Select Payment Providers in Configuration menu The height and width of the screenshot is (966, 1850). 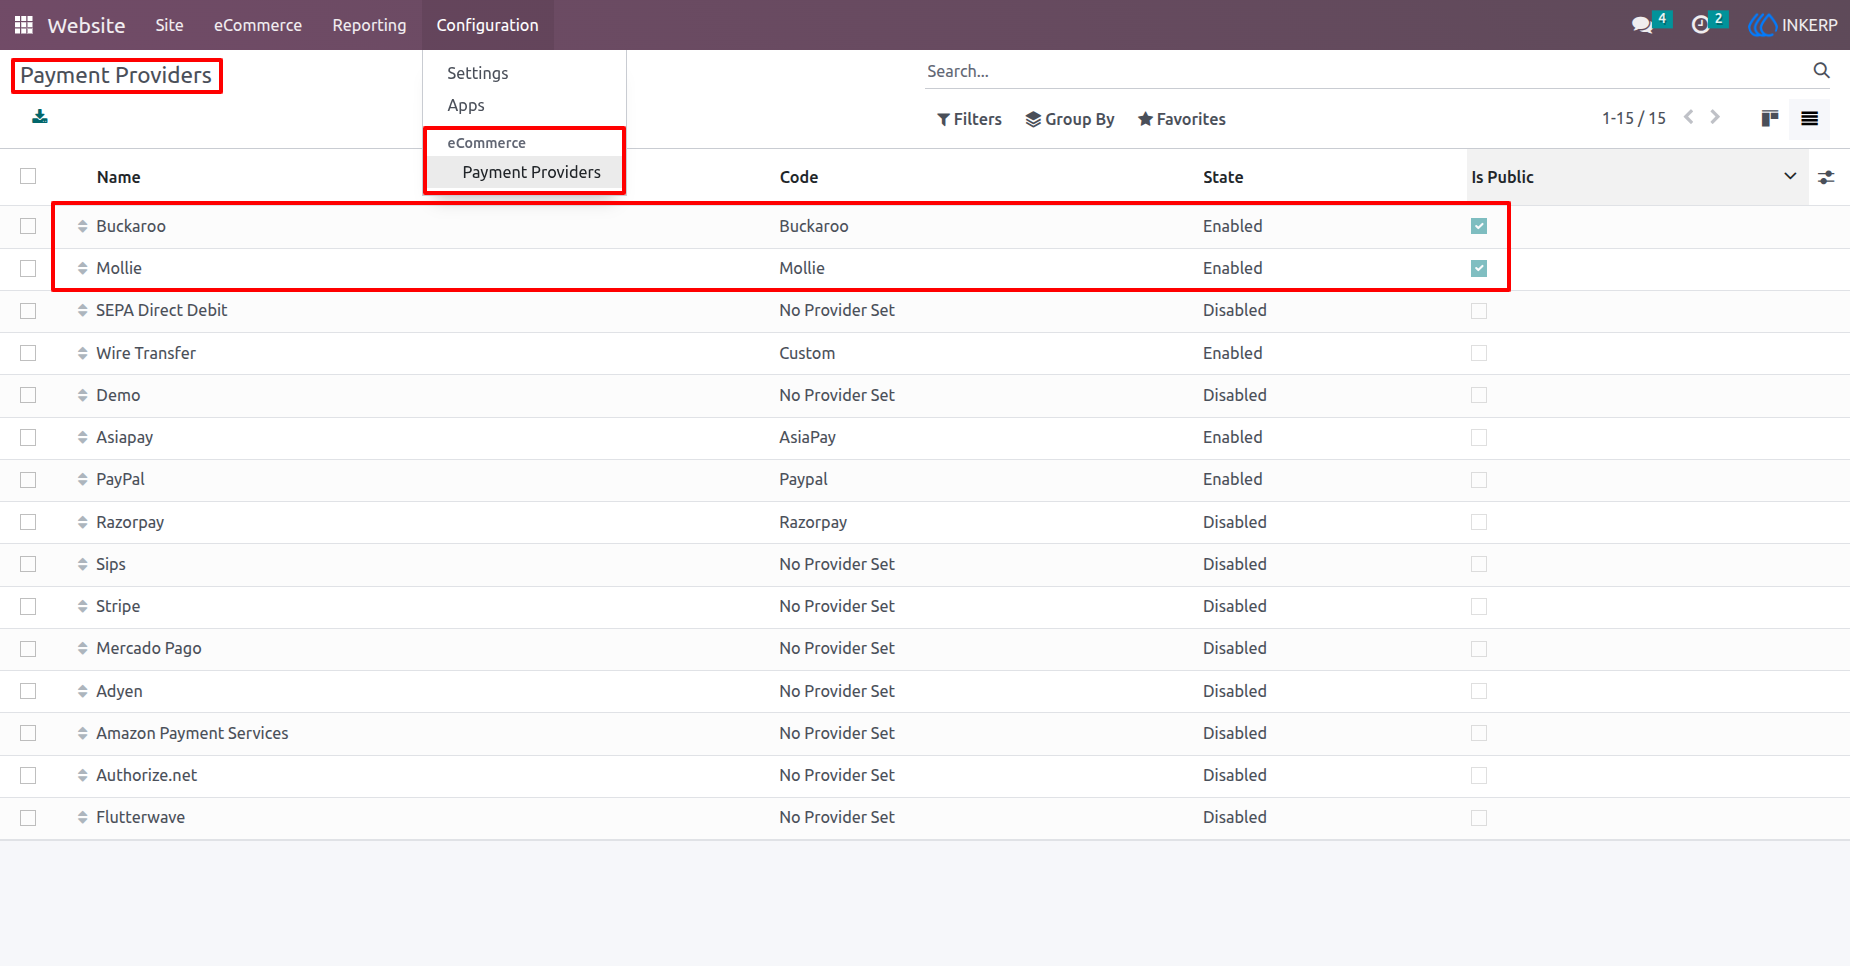coord(531,172)
